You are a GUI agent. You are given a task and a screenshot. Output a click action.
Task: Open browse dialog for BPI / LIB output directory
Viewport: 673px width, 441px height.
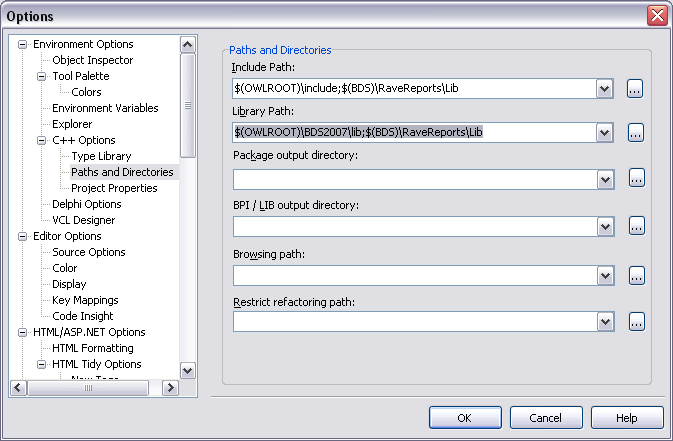(x=637, y=226)
